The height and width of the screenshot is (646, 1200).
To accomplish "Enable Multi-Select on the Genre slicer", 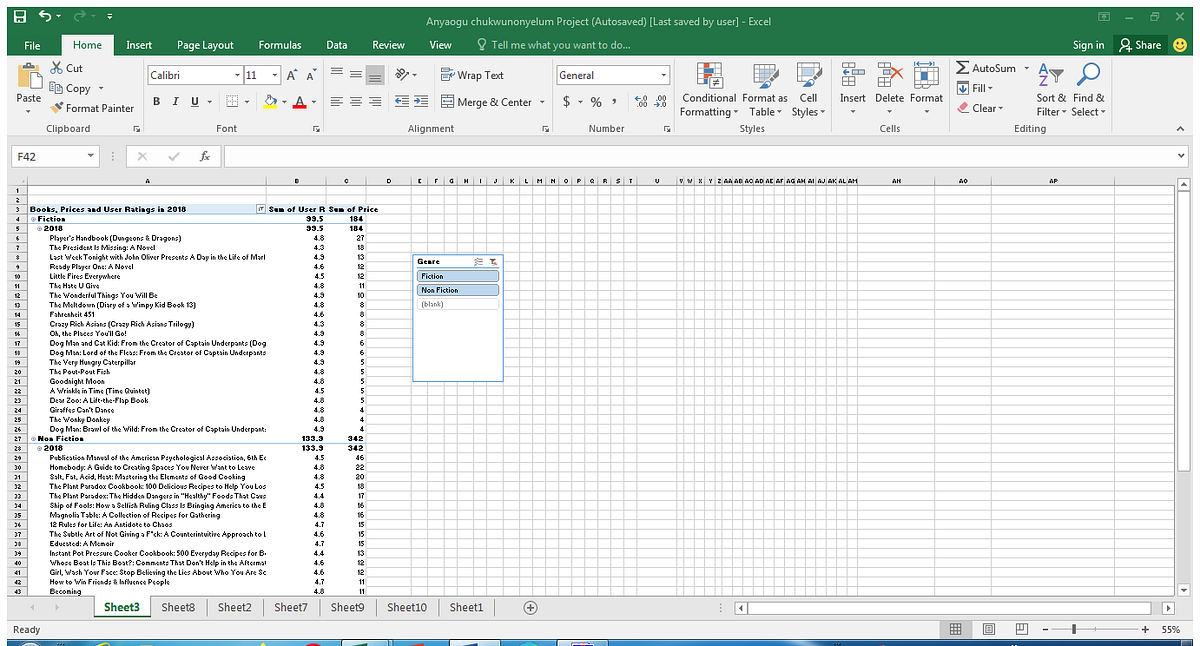I will 478,261.
